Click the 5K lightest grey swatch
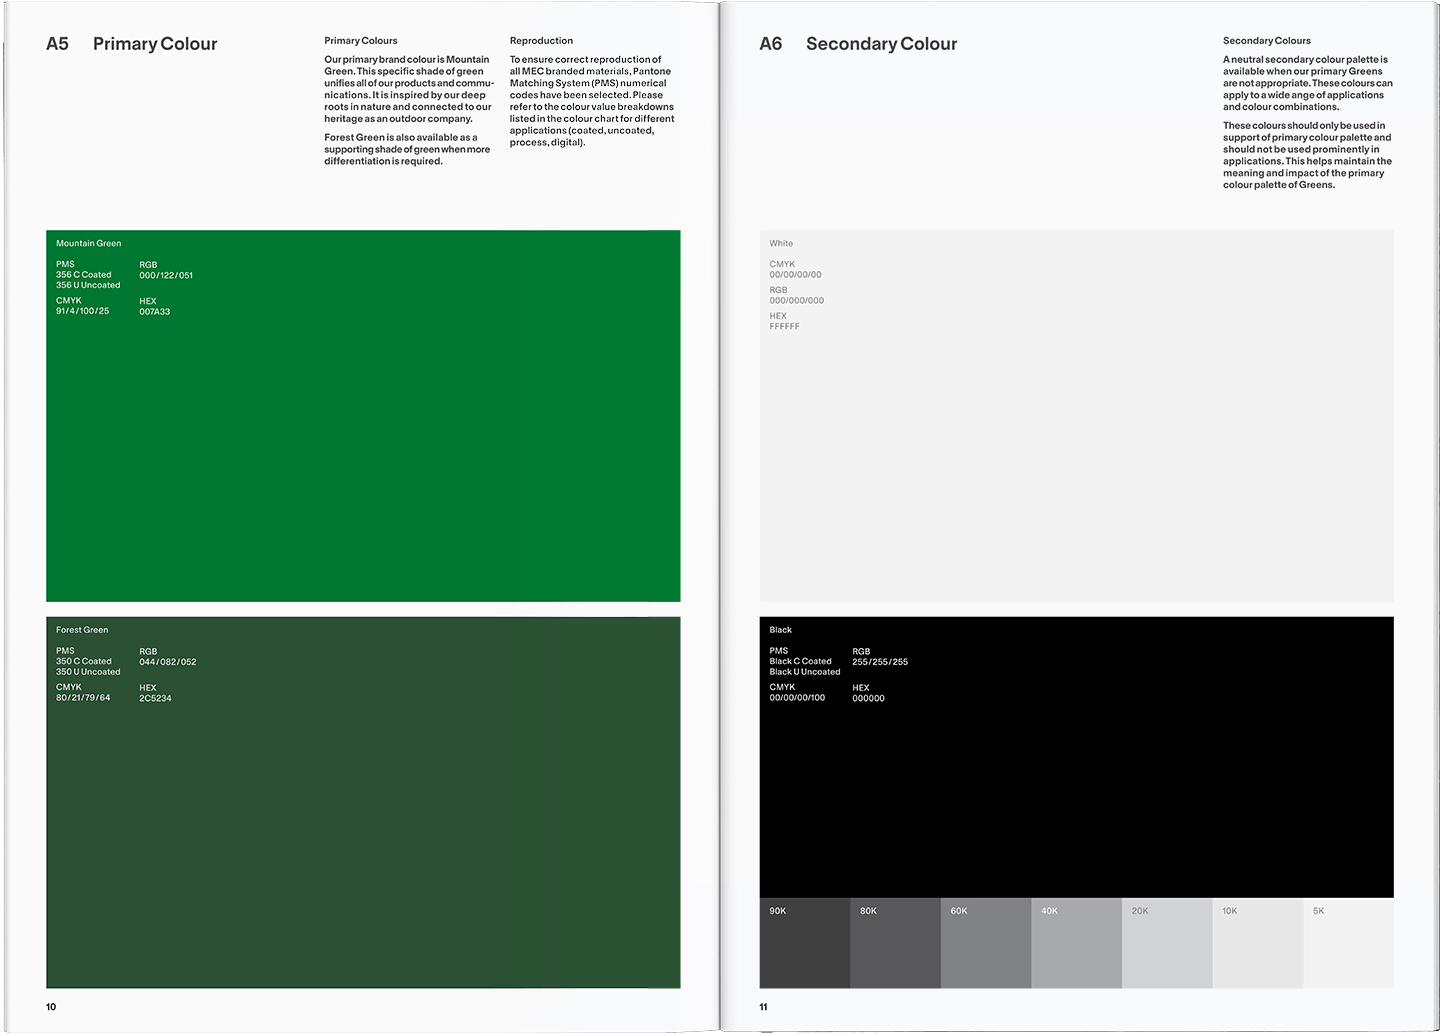 pyautogui.click(x=1348, y=943)
